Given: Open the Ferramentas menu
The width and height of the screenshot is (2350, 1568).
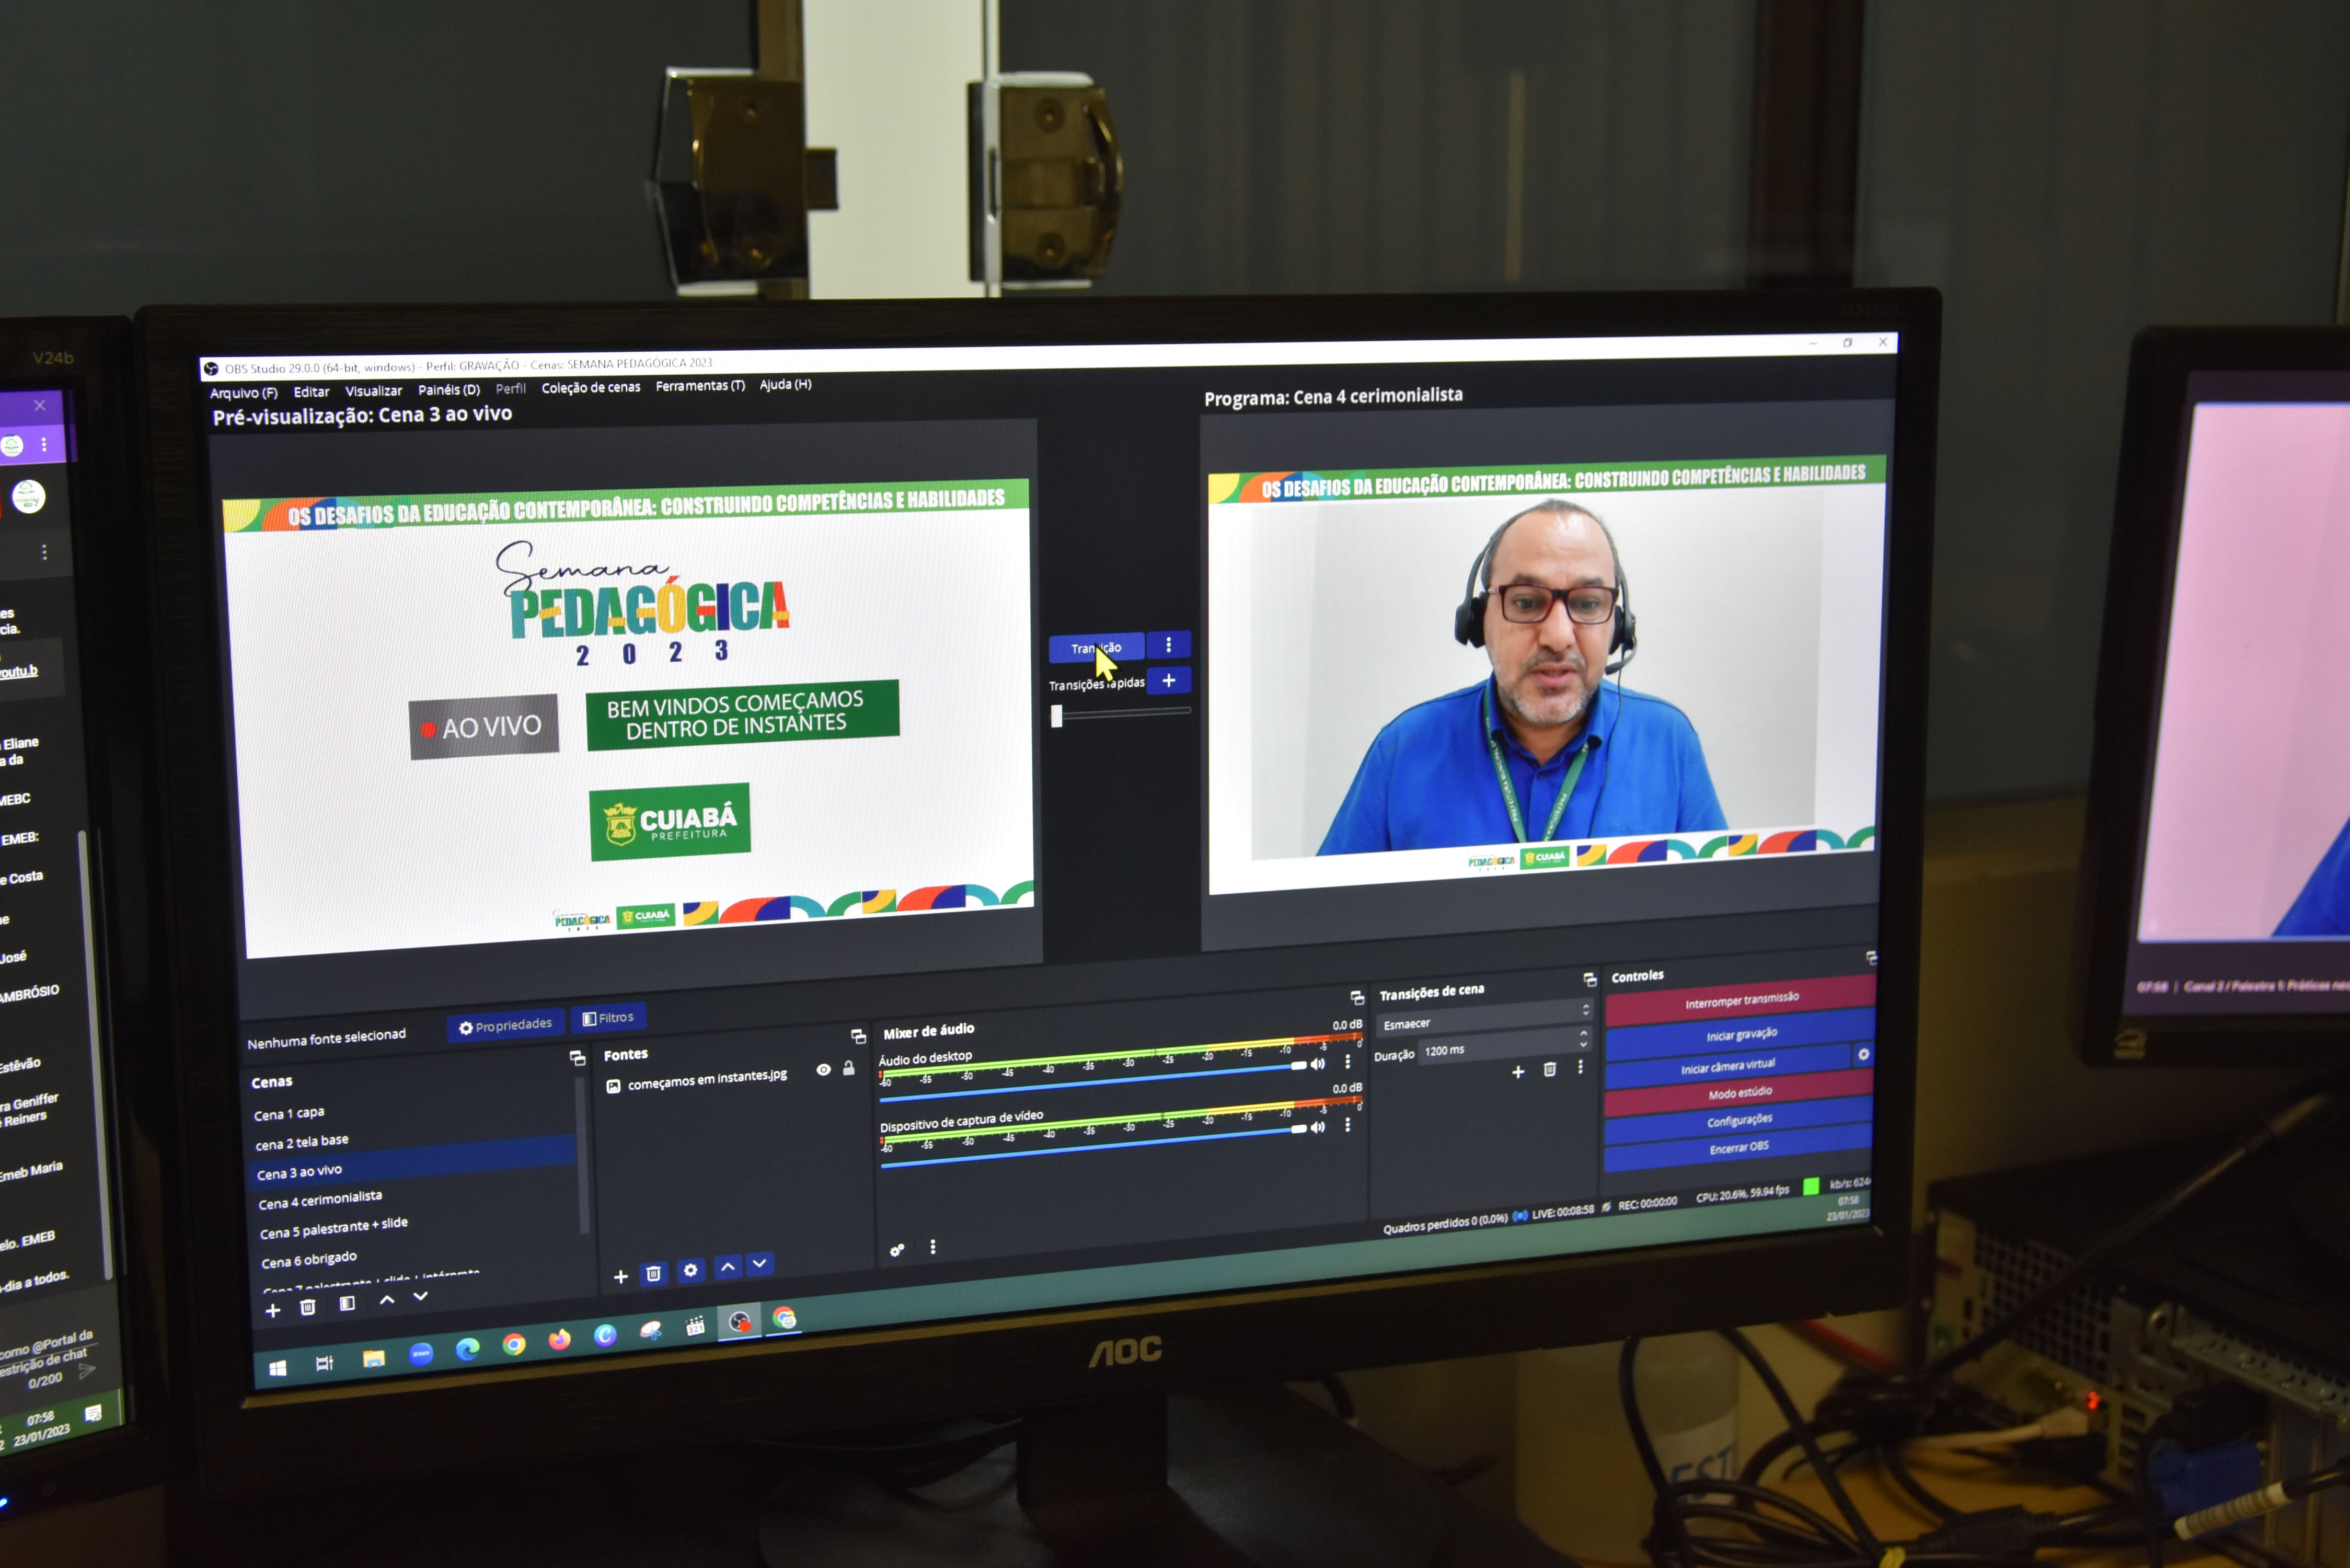Looking at the screenshot, I should (699, 386).
